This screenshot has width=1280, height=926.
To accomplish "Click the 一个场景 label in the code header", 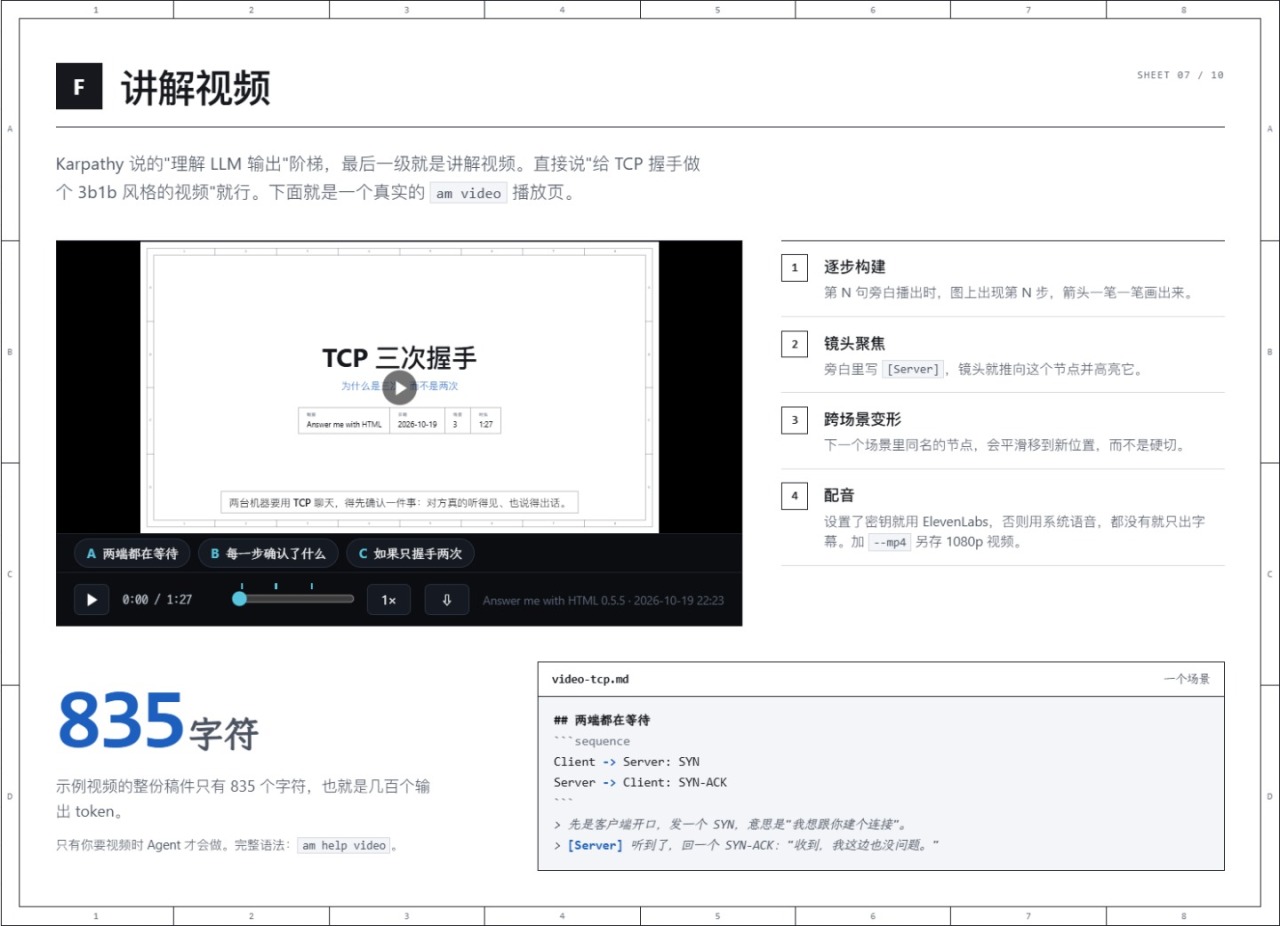I will [1186, 679].
